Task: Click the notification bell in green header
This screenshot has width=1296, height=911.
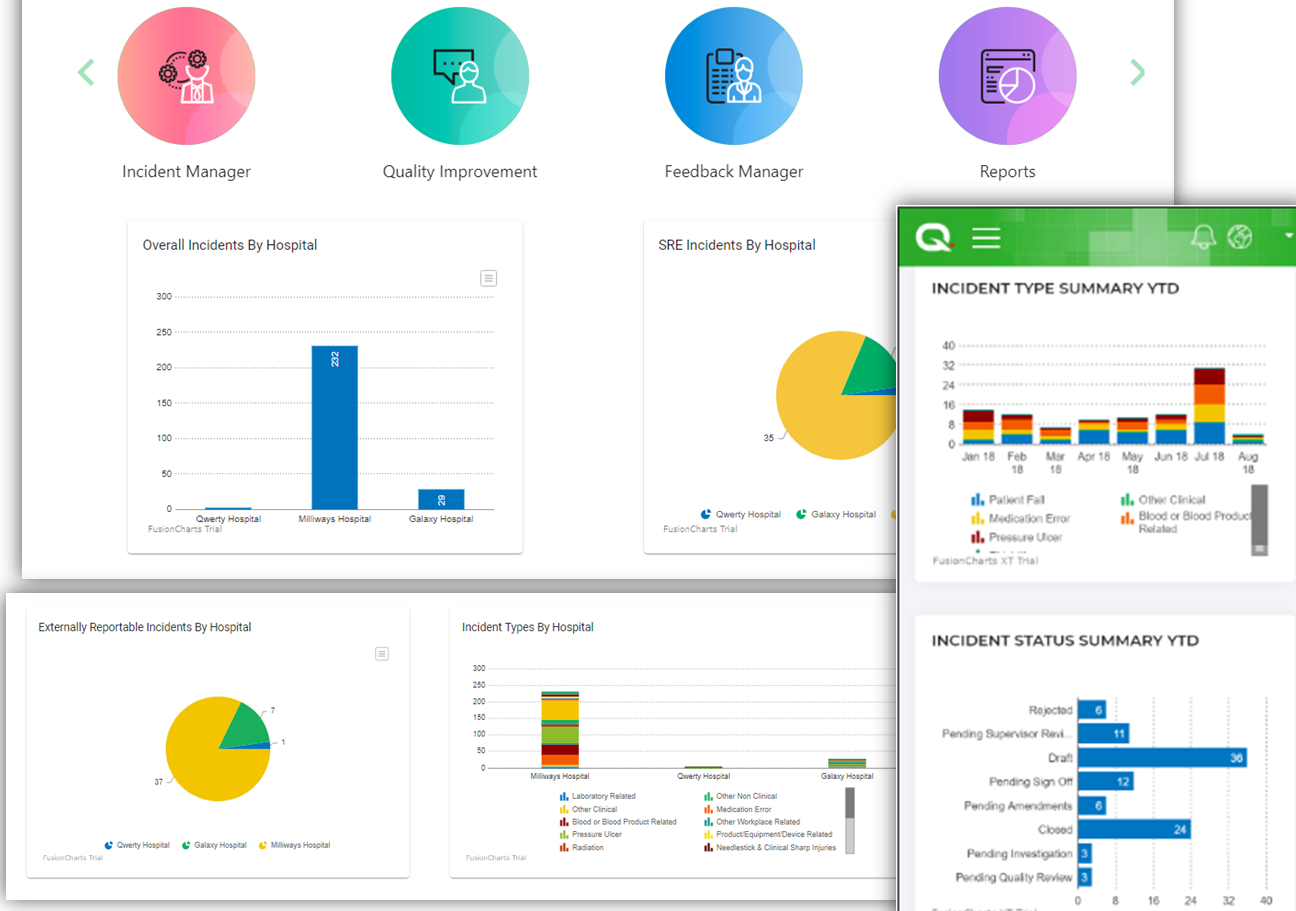Action: [x=1203, y=237]
